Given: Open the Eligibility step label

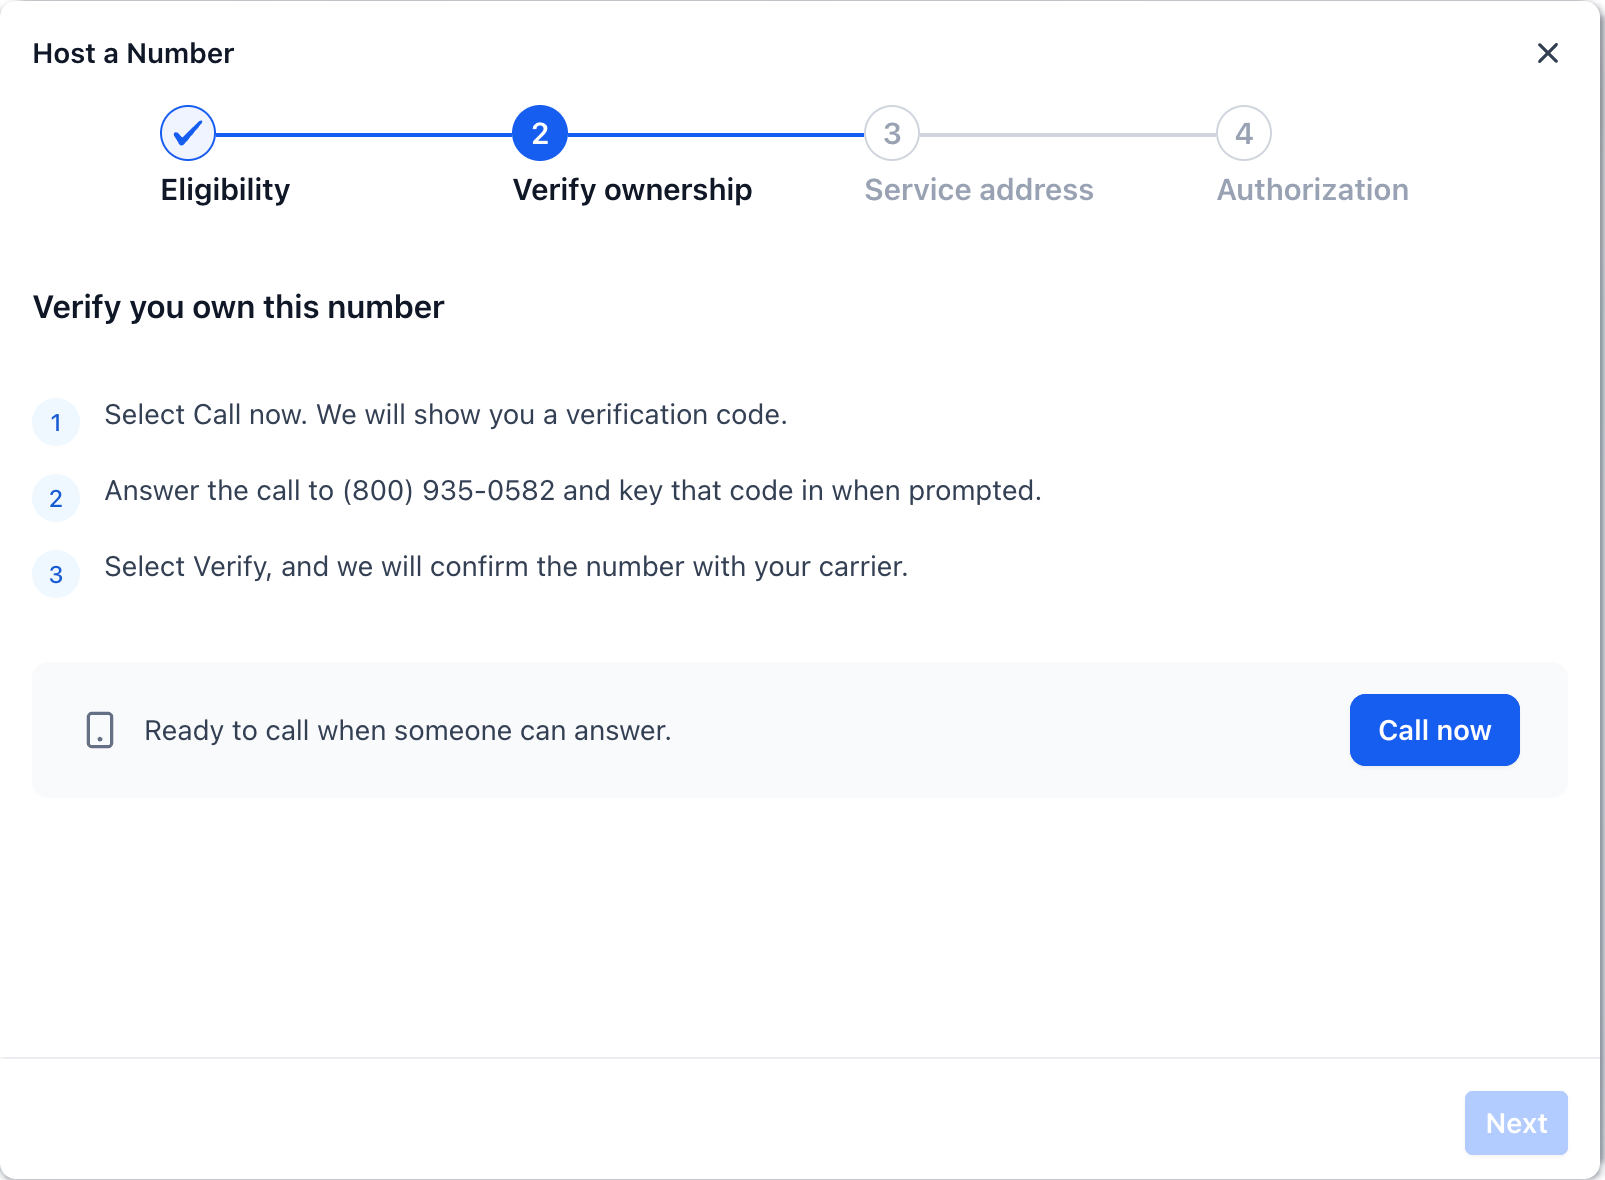Looking at the screenshot, I should coord(226,190).
